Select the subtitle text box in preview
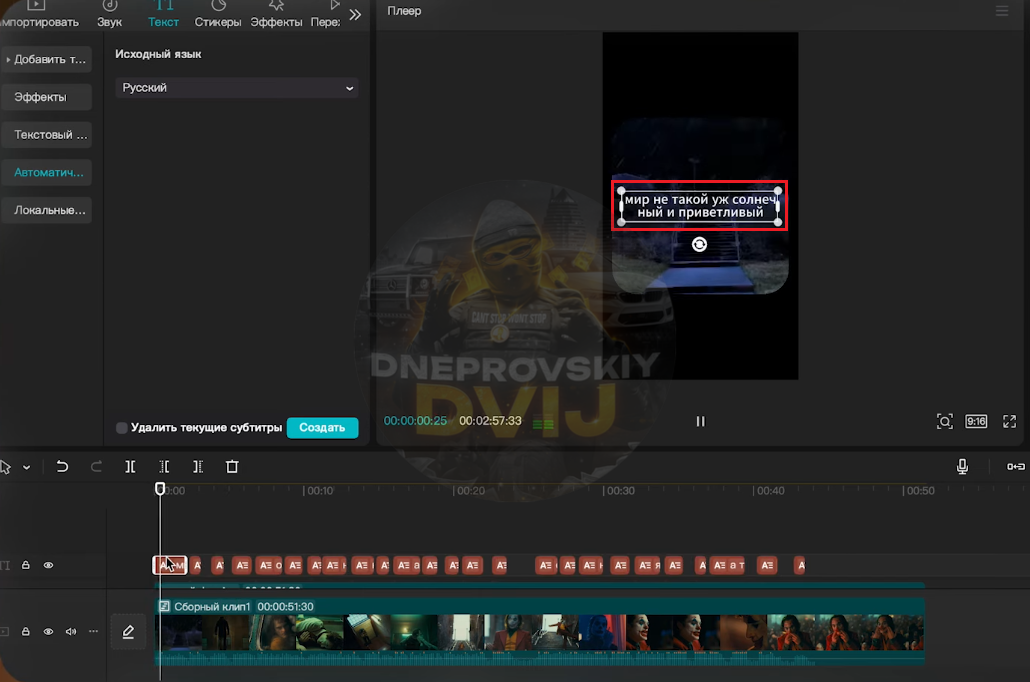This screenshot has width=1030, height=682. 700,206
